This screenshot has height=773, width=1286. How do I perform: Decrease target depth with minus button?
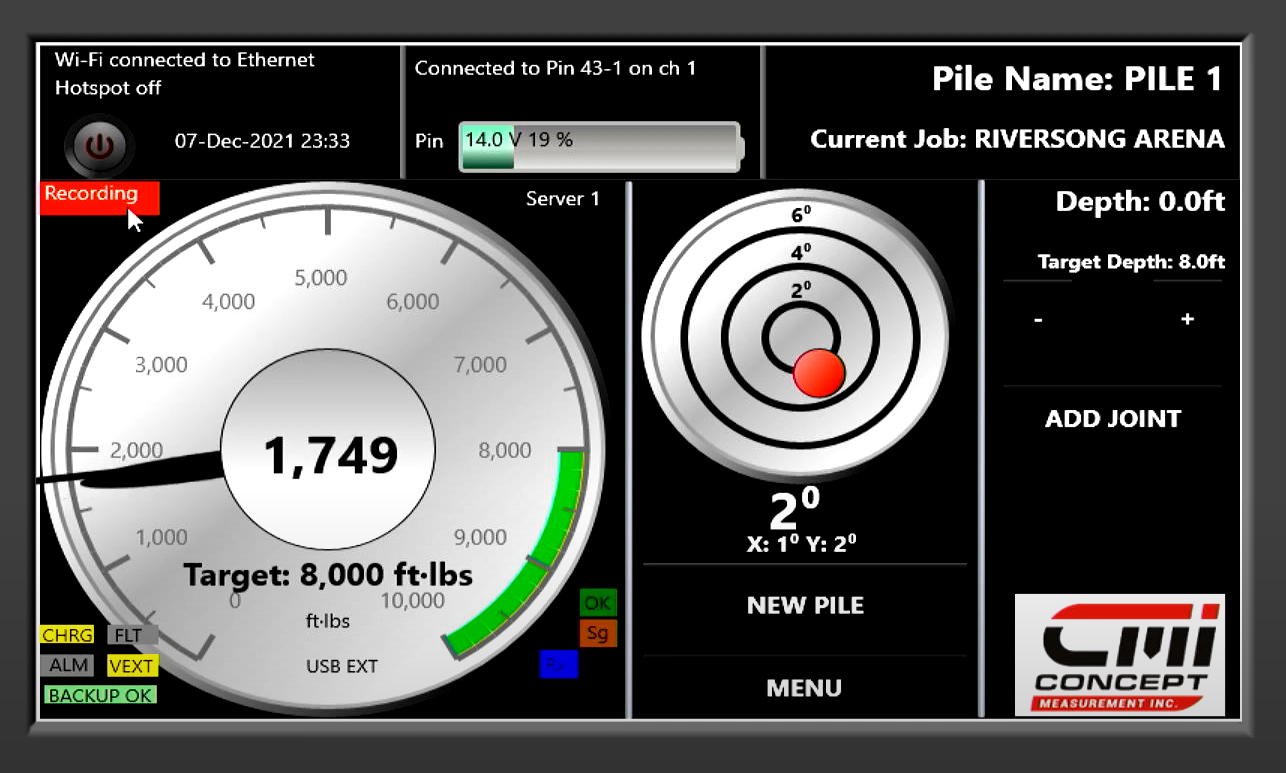coord(1038,320)
